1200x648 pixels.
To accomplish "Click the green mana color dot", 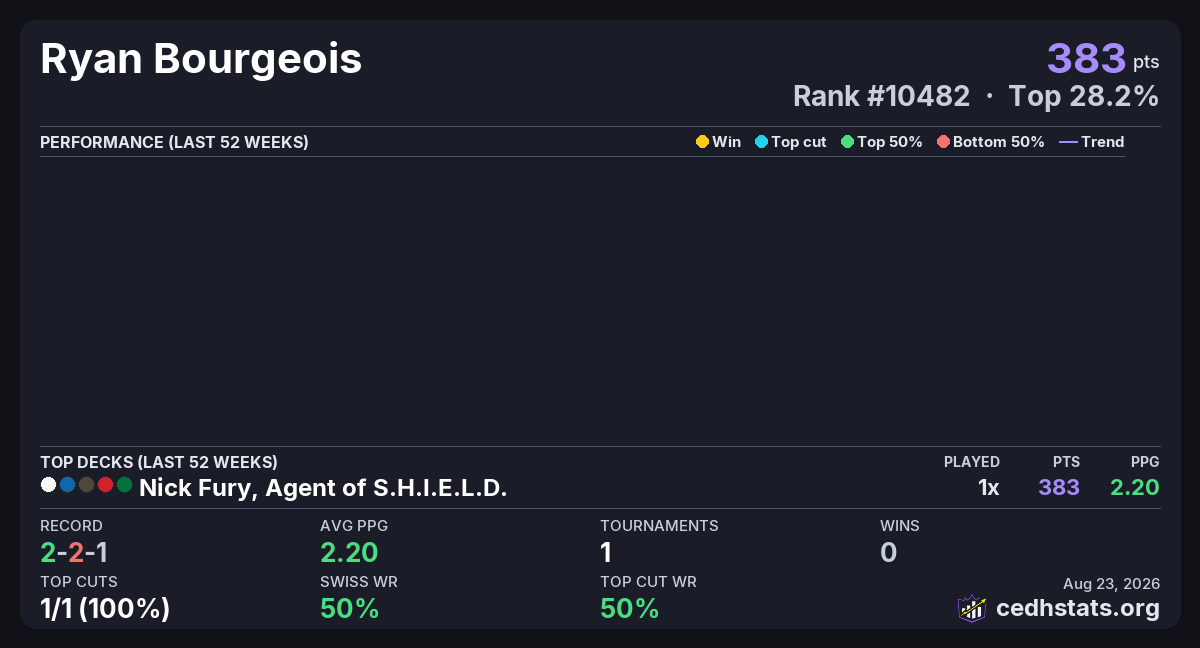I will click(124, 485).
